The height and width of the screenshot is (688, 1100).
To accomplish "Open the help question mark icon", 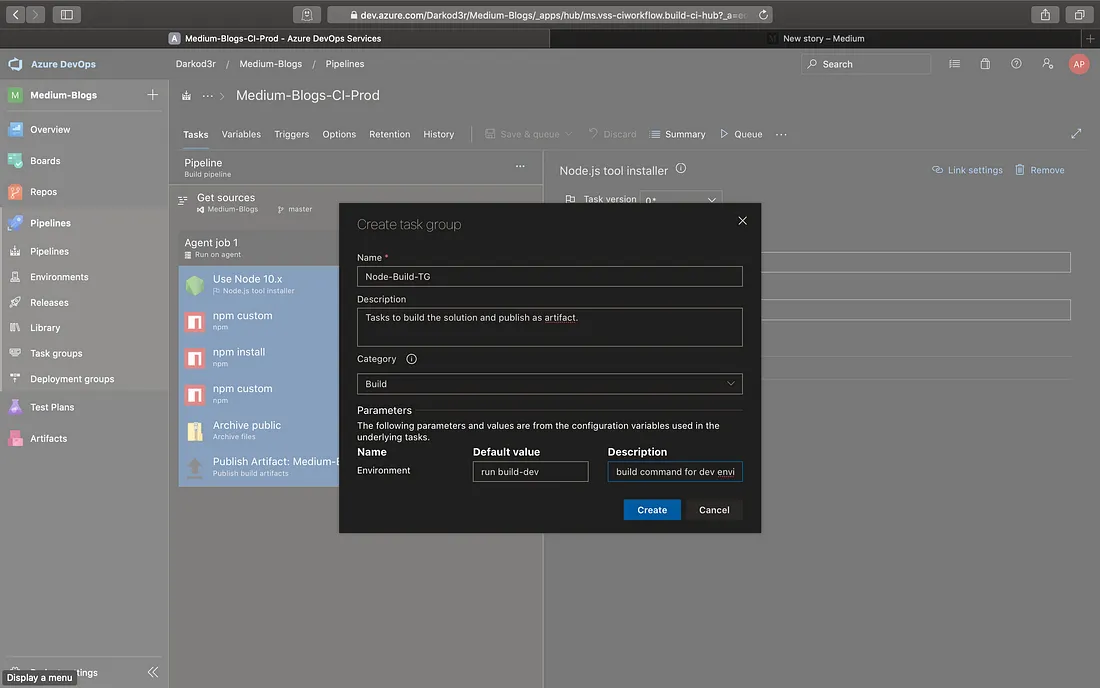I will (x=1016, y=64).
